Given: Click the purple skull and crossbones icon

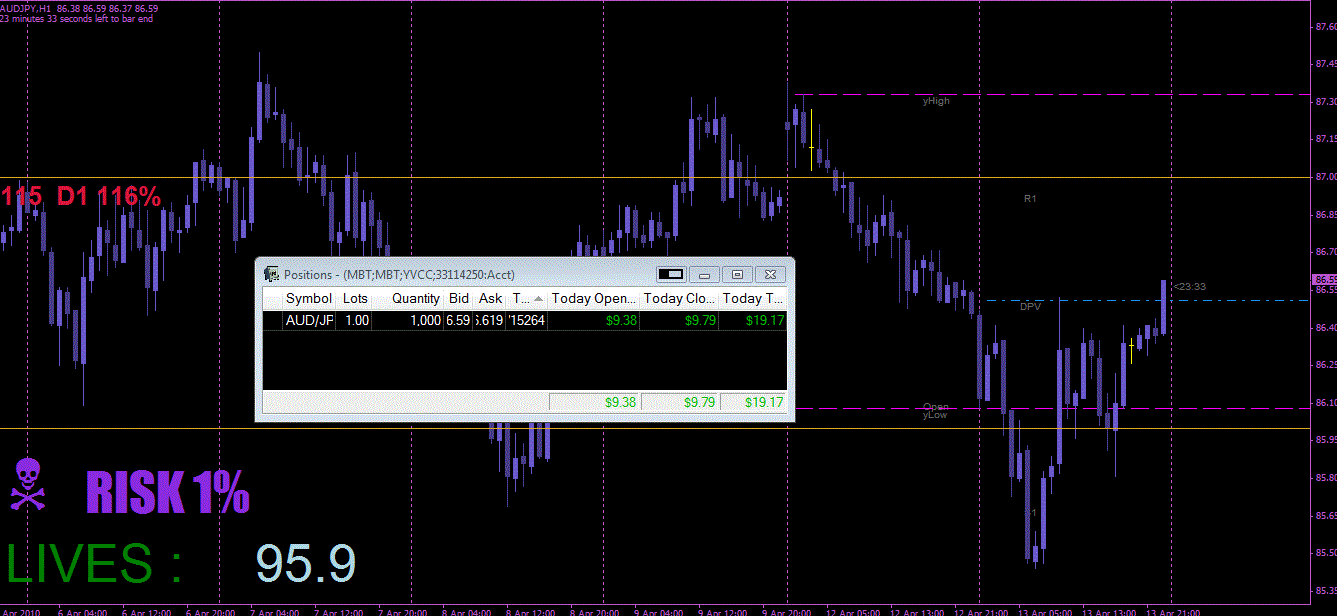Looking at the screenshot, I should point(30,484).
